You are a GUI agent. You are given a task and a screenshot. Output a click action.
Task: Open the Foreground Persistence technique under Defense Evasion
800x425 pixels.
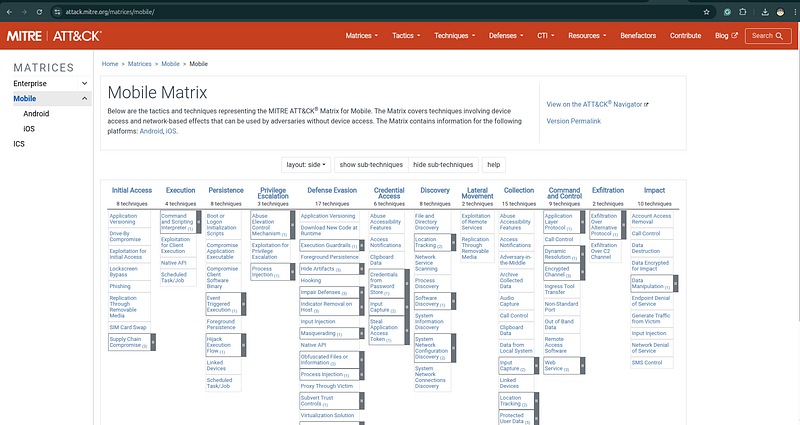(329, 257)
